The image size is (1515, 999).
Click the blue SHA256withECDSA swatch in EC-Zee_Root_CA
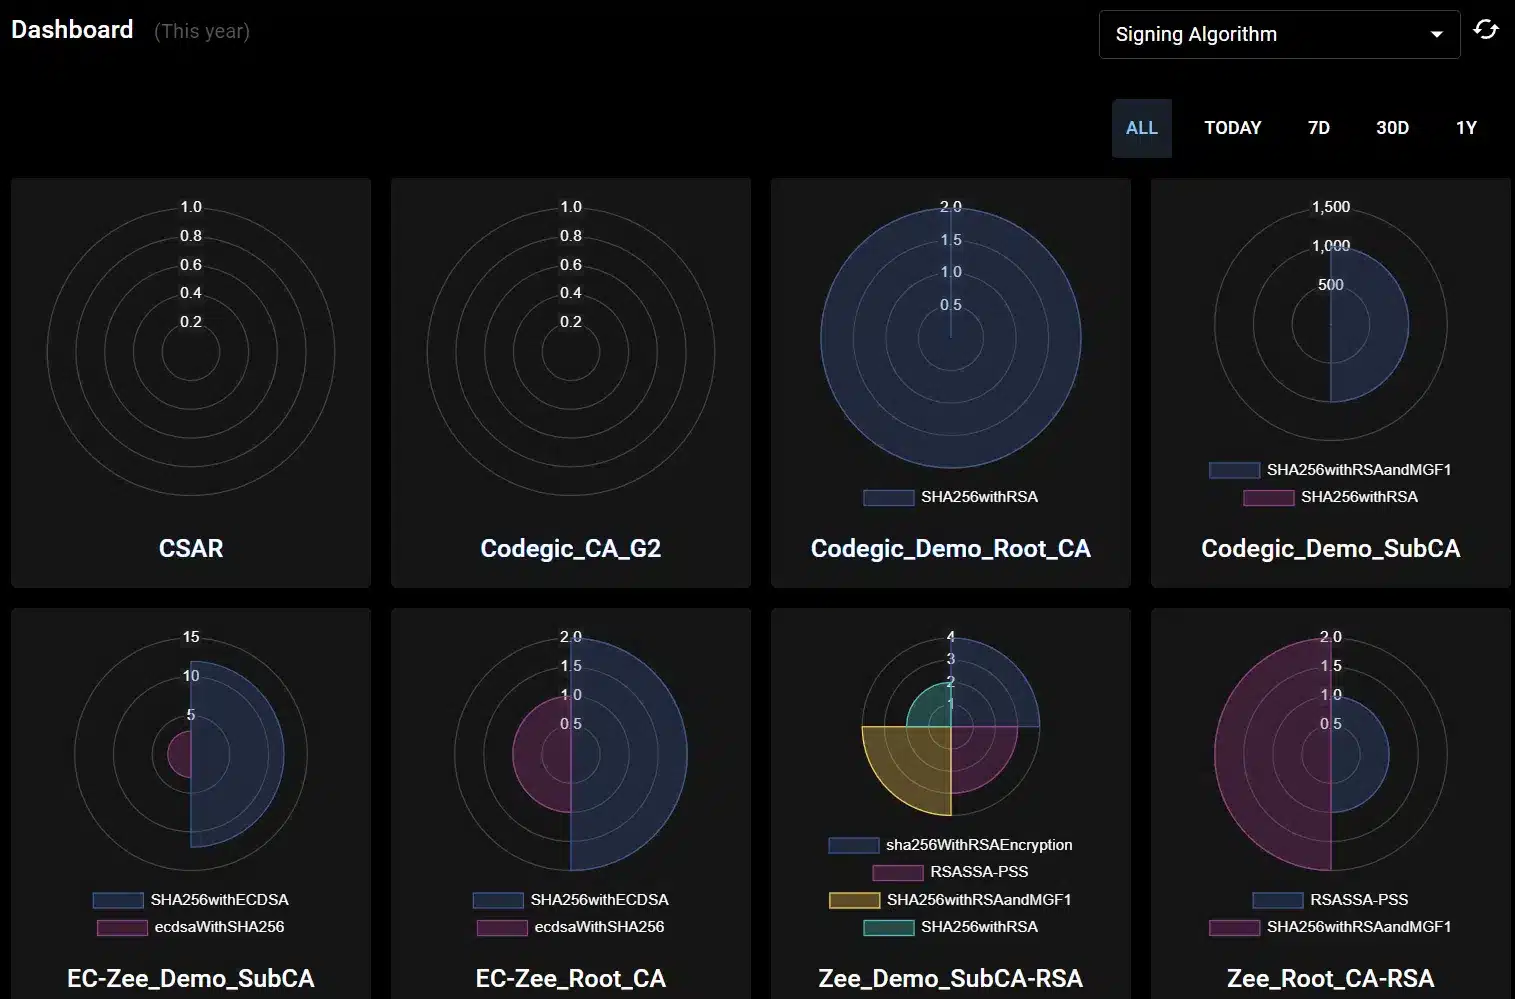pyautogui.click(x=498, y=900)
